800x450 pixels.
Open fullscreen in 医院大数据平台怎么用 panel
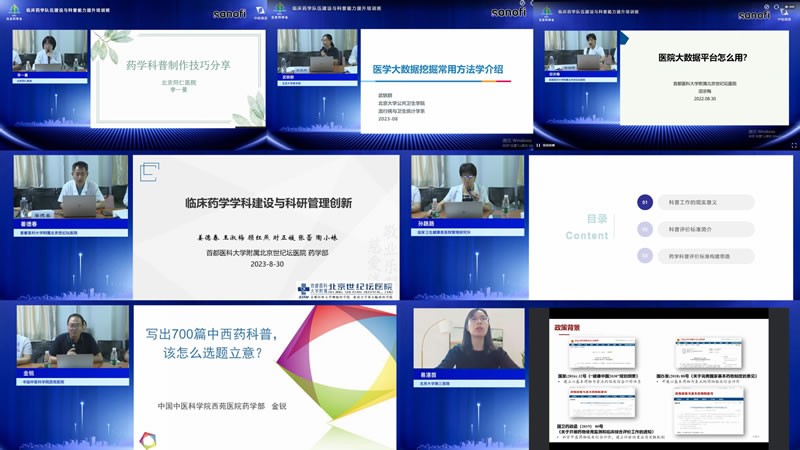click(x=794, y=145)
